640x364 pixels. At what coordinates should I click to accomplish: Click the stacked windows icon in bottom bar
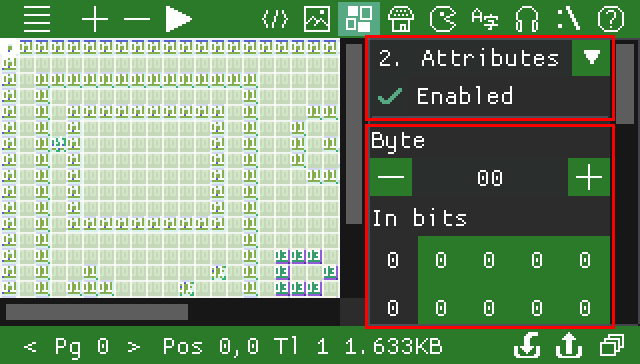point(611,345)
